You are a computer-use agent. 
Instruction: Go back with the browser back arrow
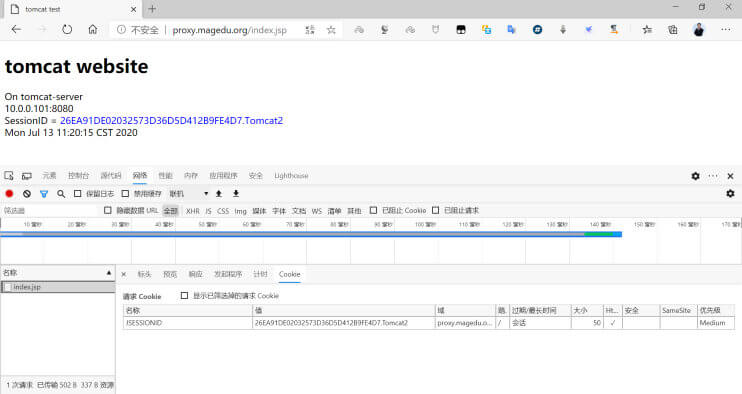click(16, 29)
